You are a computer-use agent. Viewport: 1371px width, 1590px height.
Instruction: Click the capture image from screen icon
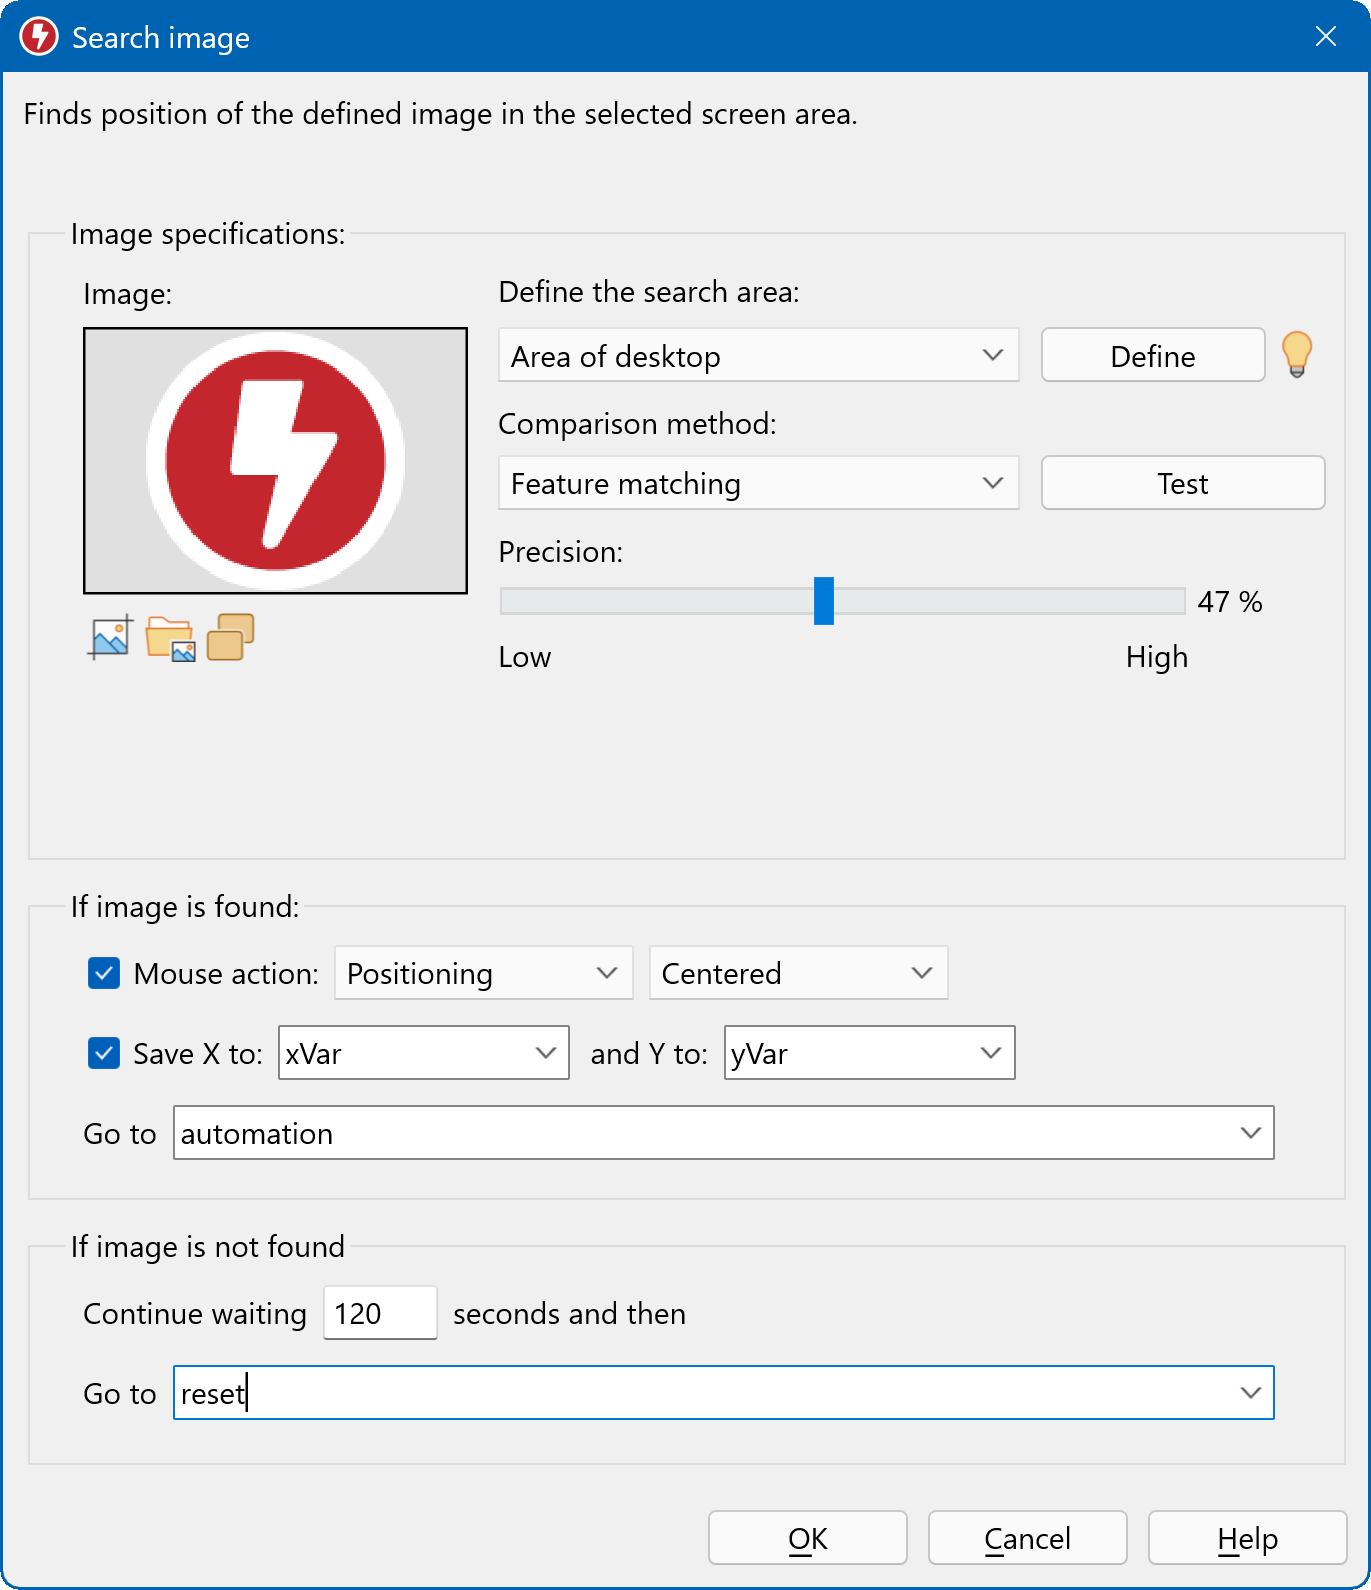[x=110, y=637]
